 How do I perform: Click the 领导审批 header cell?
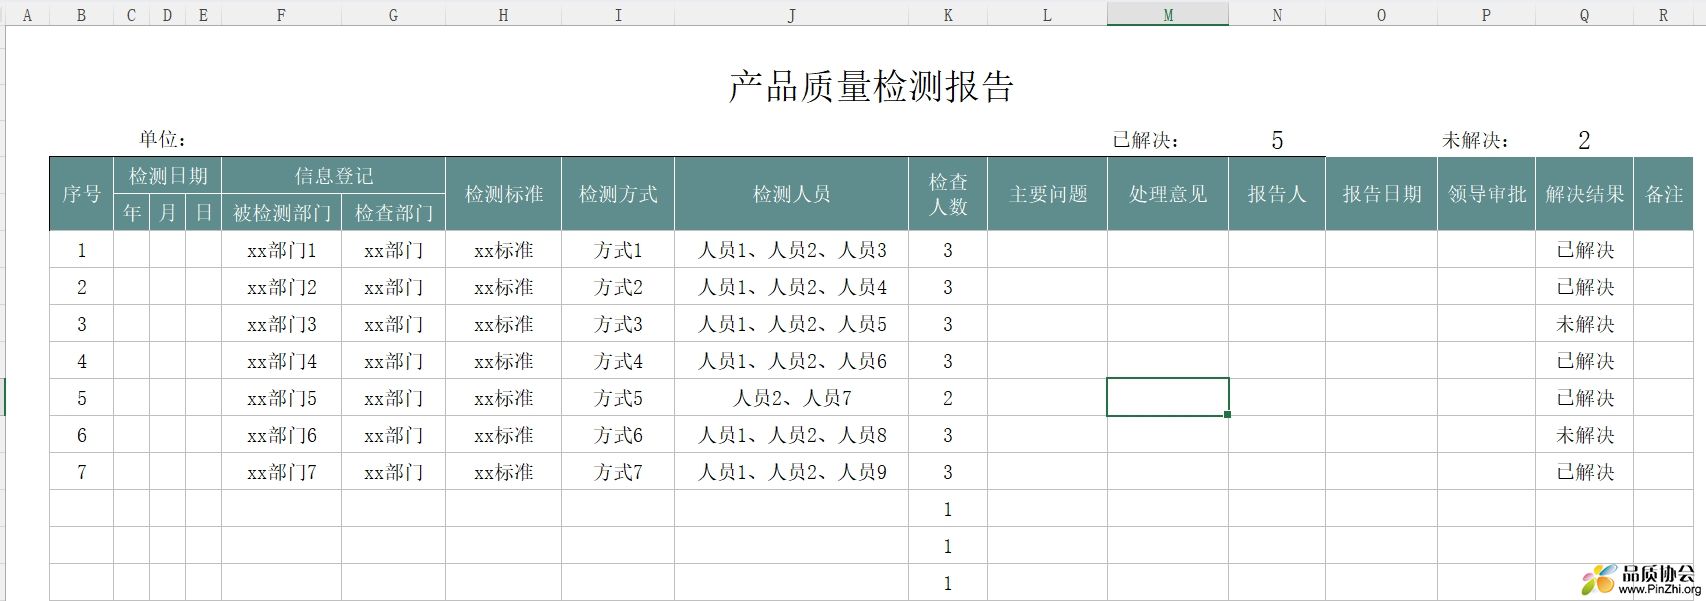coord(1486,194)
